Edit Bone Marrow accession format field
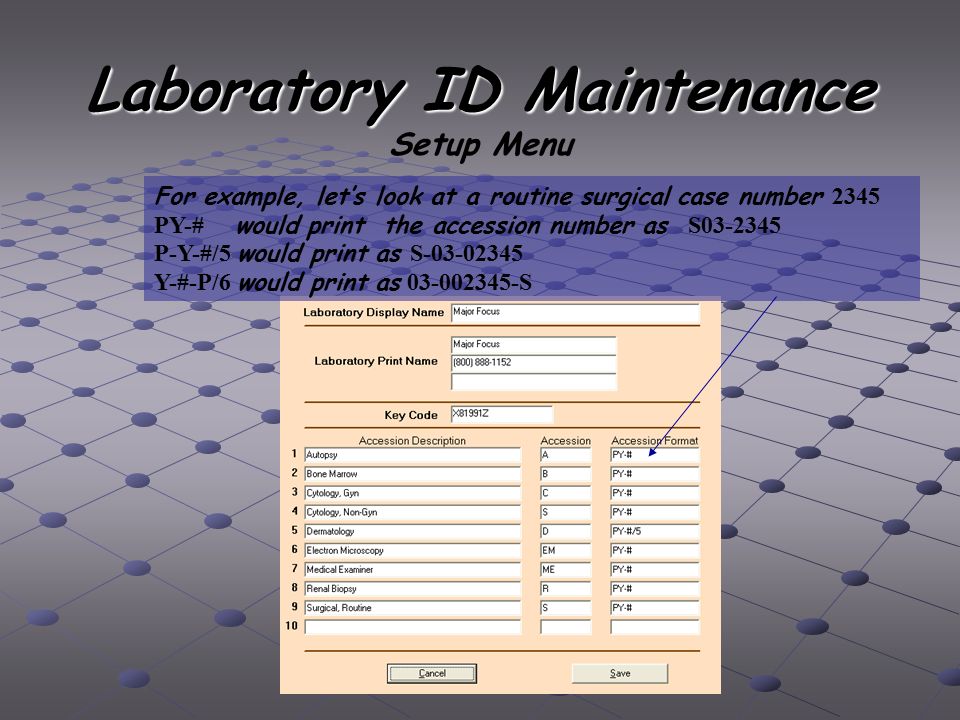Screen dimensions: 960x720 click(x=654, y=474)
